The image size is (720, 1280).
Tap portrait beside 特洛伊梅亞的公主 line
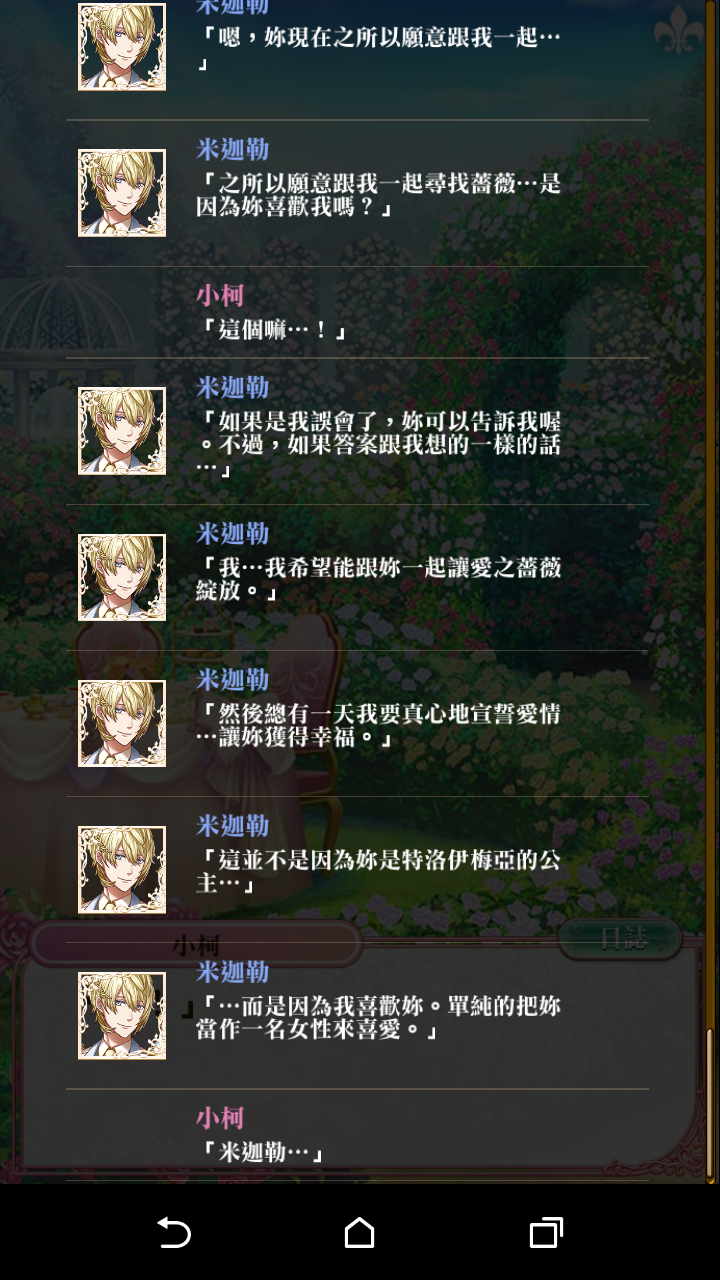(122, 869)
